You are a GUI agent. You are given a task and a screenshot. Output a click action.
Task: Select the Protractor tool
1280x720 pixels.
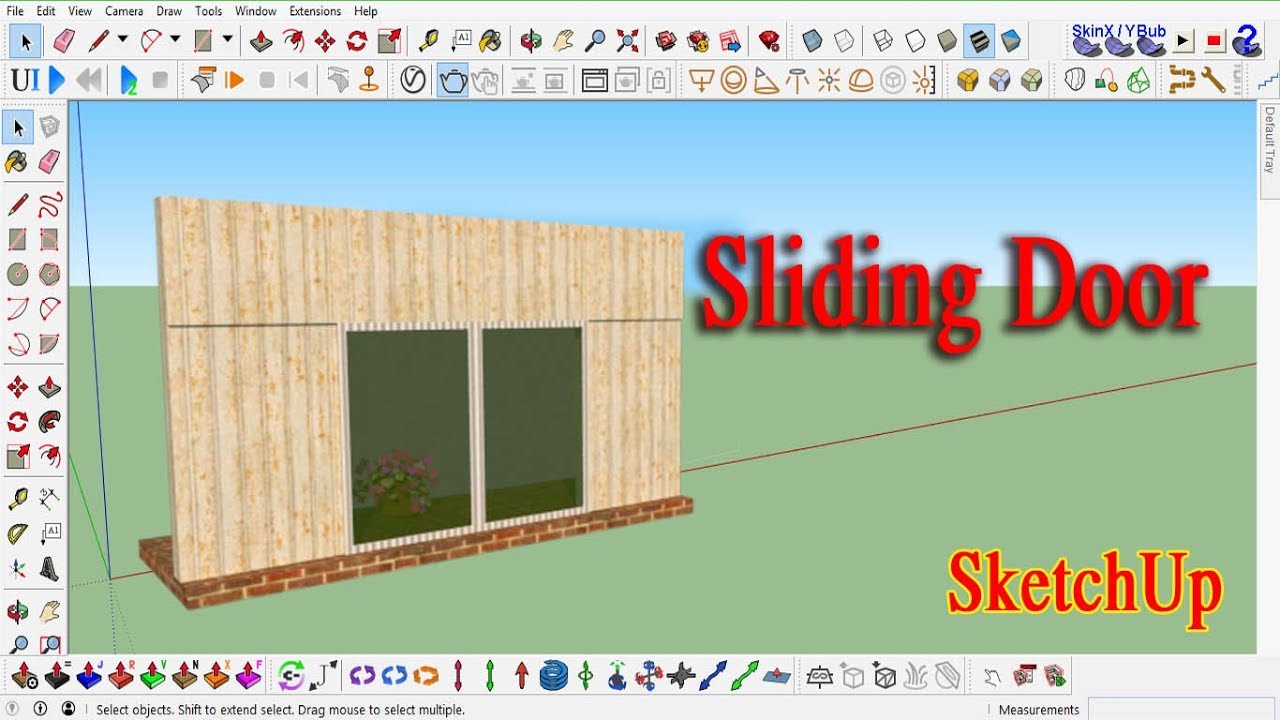[17, 533]
